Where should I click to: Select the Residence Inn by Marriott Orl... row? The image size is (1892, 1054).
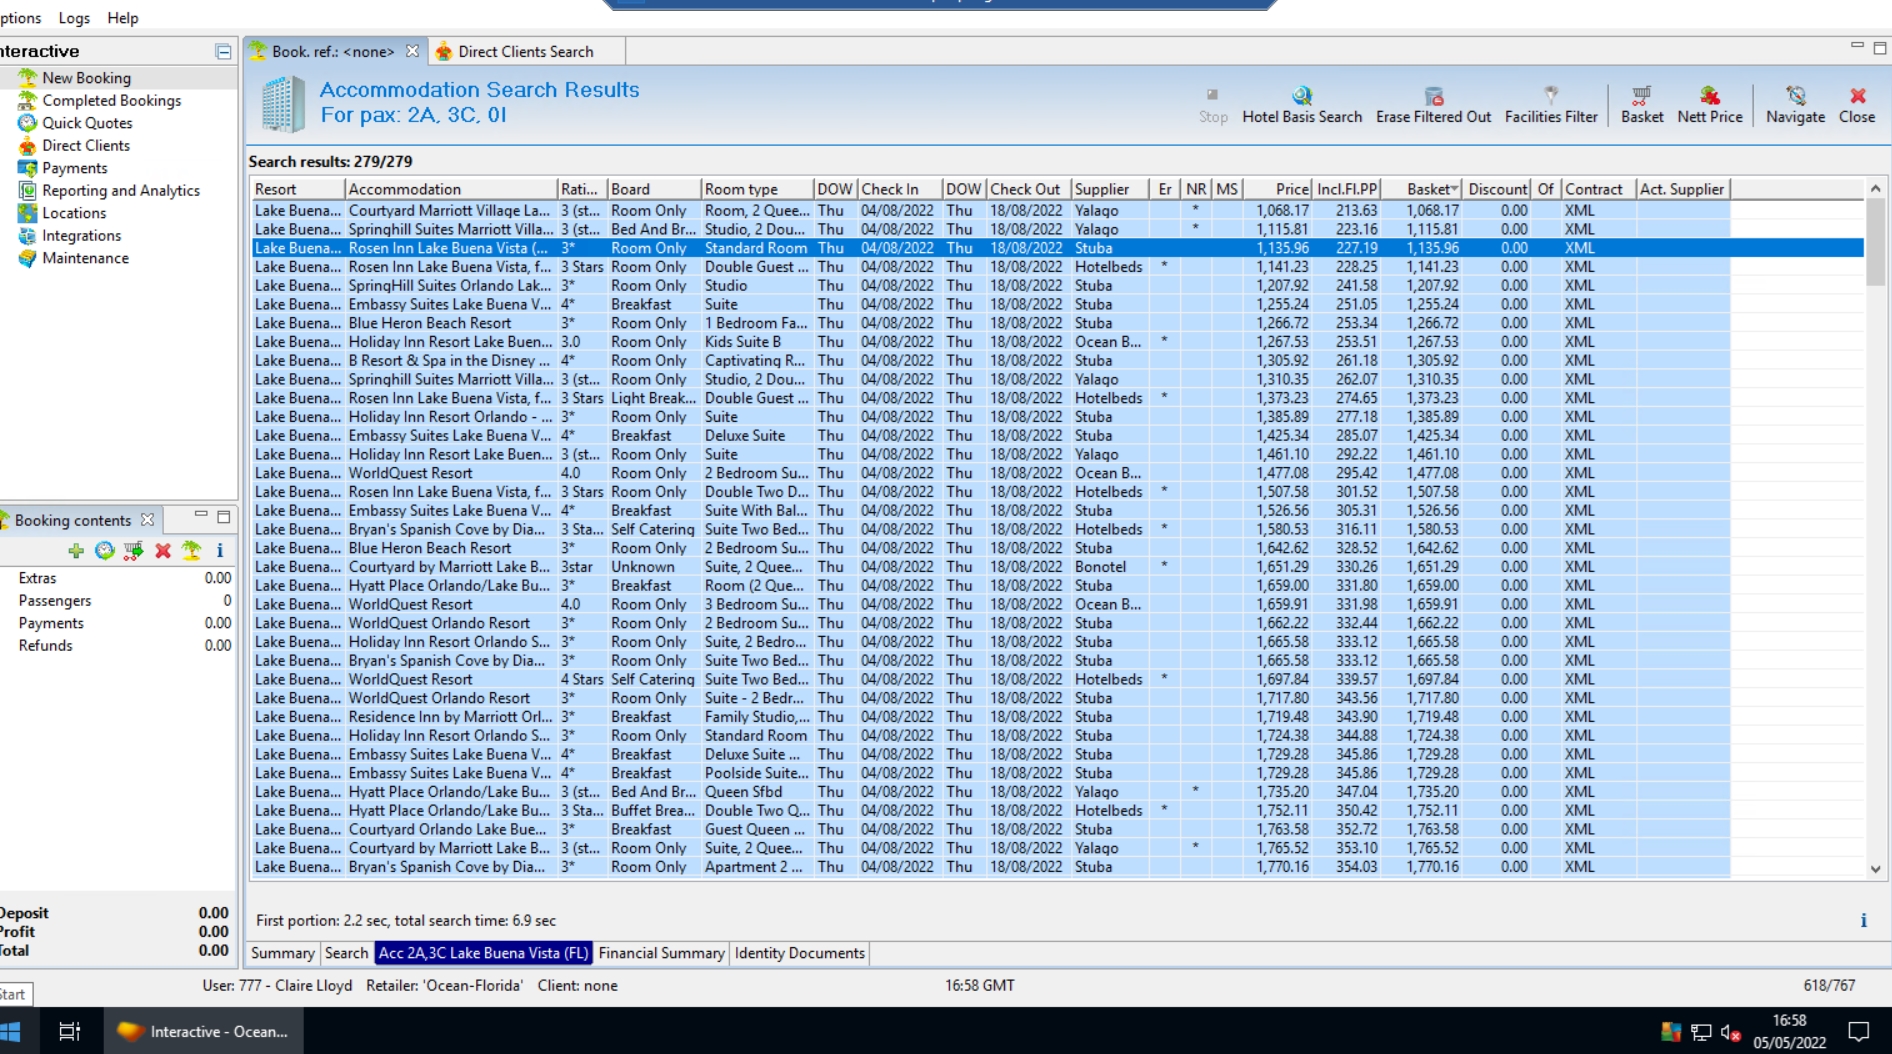pos(1057,717)
